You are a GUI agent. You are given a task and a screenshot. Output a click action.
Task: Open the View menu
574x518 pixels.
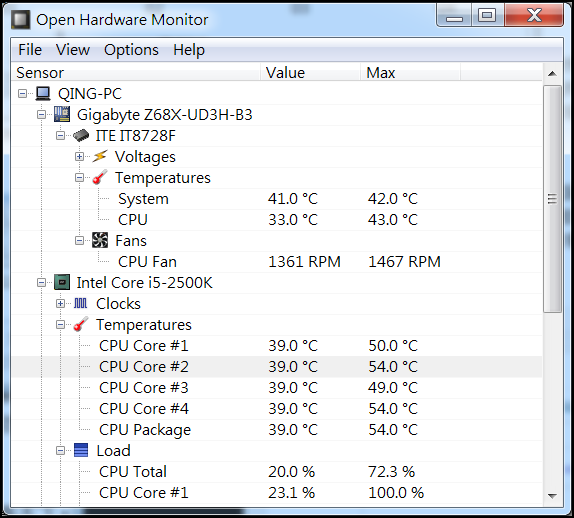[72, 50]
